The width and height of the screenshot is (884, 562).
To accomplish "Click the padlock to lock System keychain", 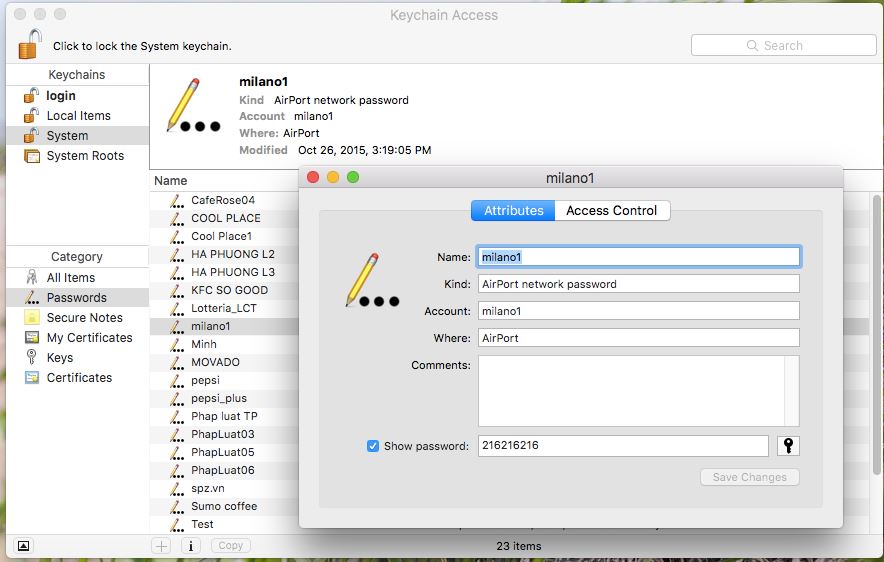I will tap(30, 44).
